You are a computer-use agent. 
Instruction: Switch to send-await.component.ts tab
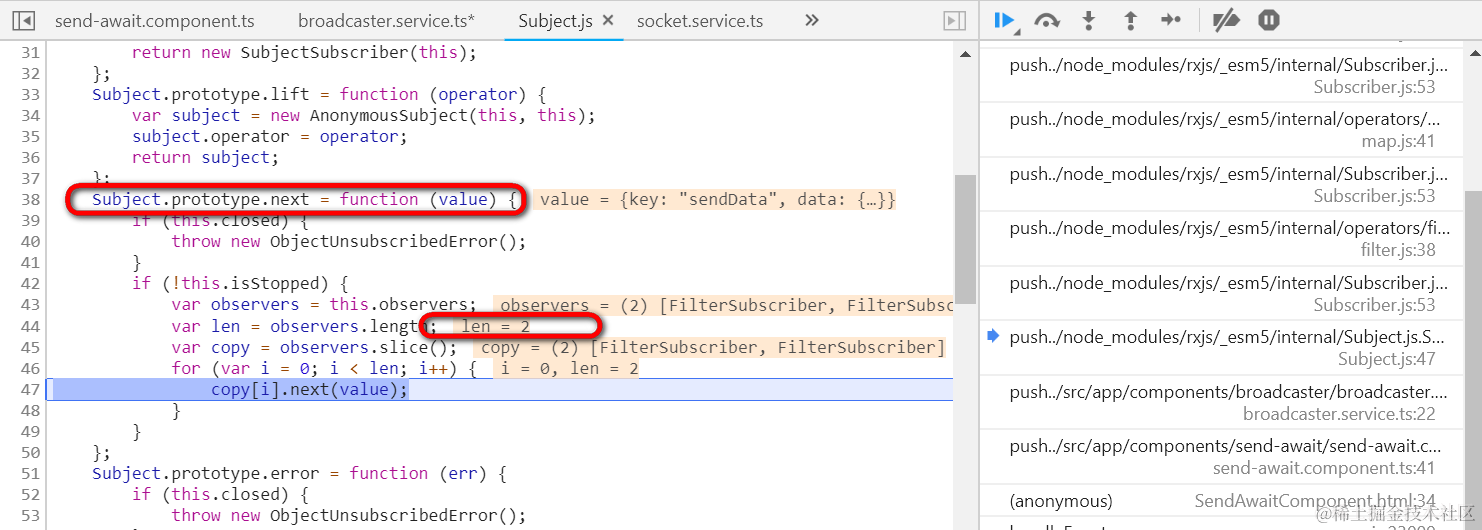tap(155, 20)
